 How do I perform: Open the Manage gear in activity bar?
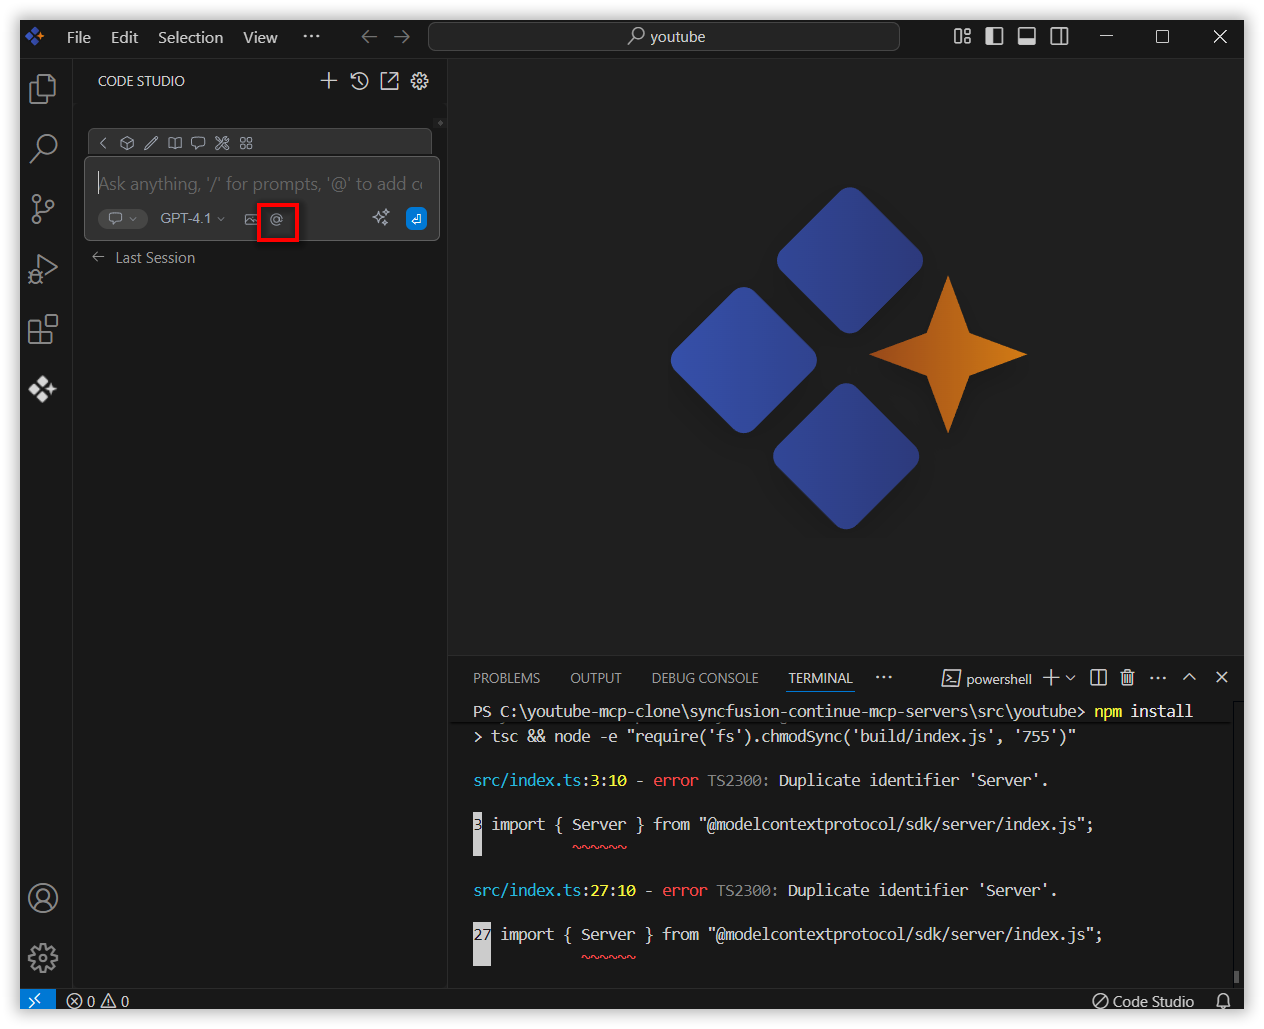(43, 958)
